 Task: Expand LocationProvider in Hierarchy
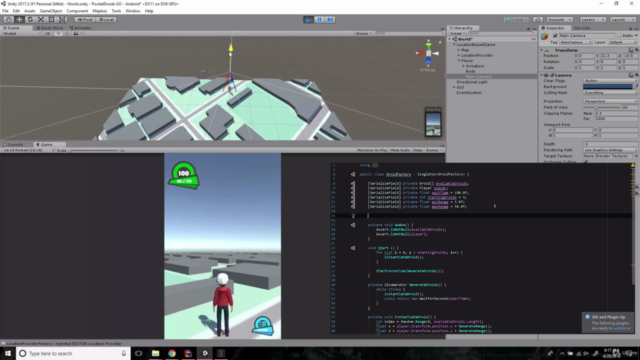[459, 55]
